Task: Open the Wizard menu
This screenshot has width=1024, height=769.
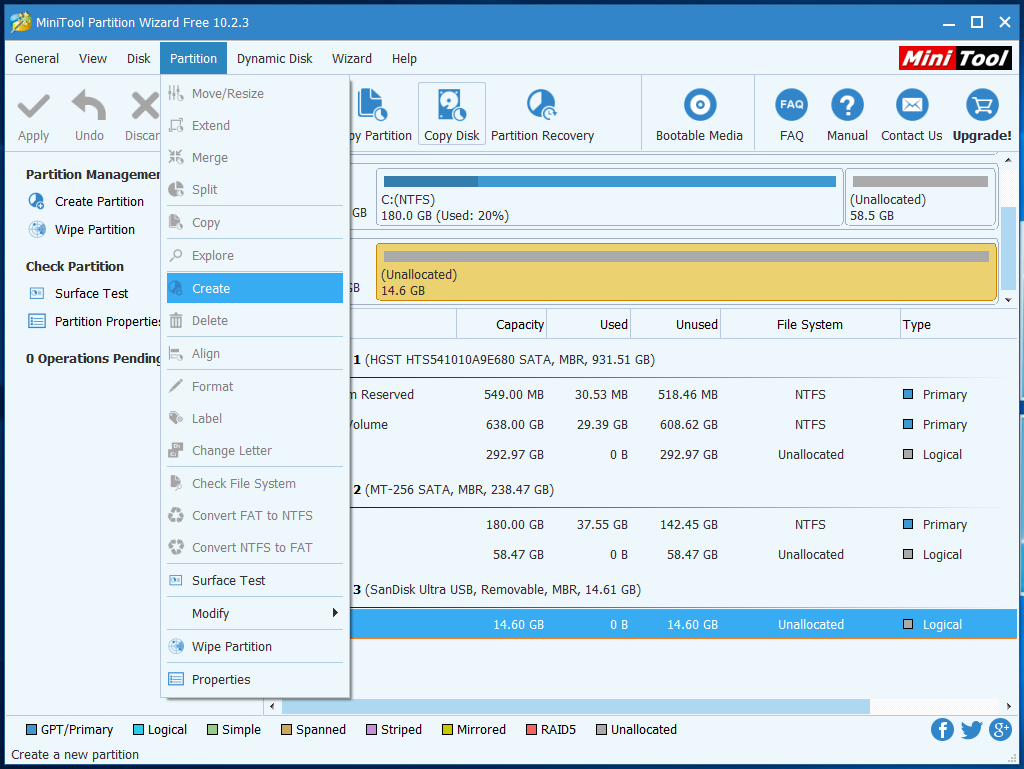Action: [x=352, y=59]
